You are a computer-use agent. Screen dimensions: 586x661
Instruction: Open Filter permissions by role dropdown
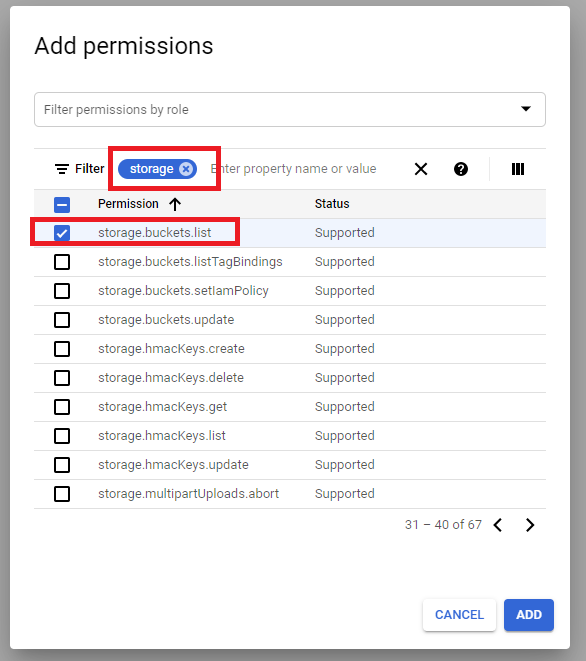[x=290, y=110]
